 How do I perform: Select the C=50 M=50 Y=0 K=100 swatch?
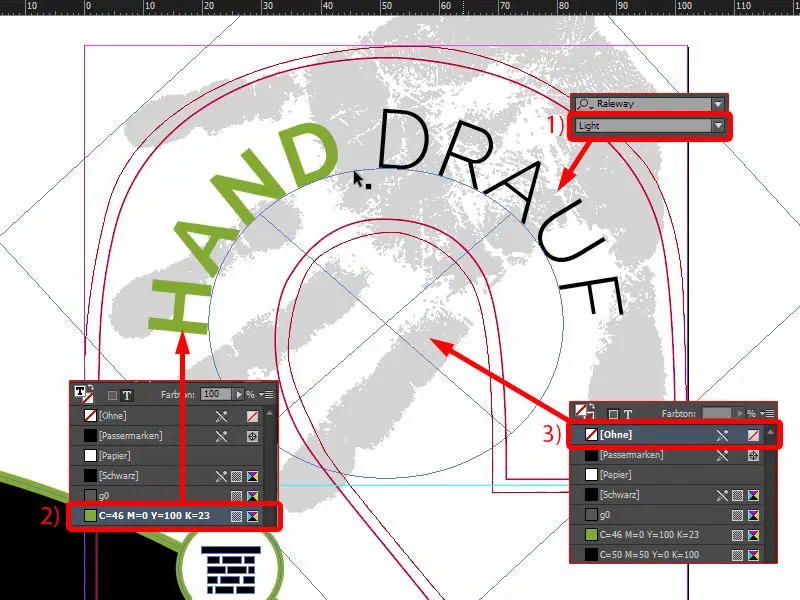click(x=667, y=555)
